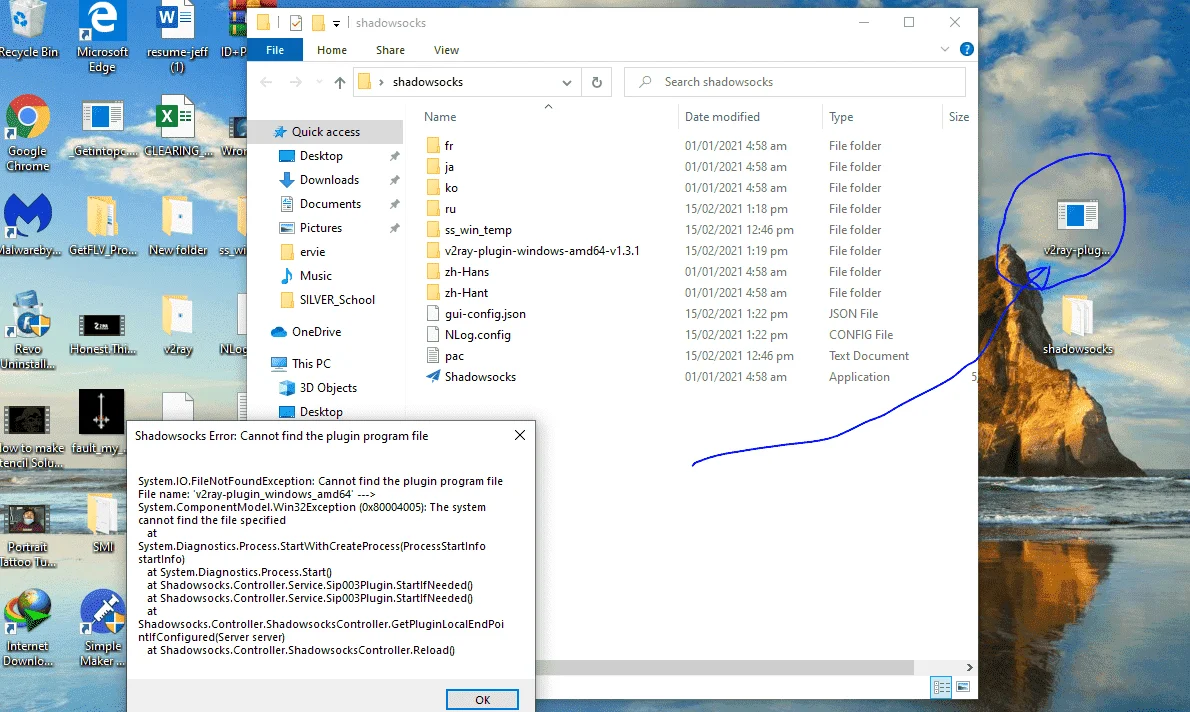Sort by Date modified column header
This screenshot has height=712, width=1190.
coord(722,117)
